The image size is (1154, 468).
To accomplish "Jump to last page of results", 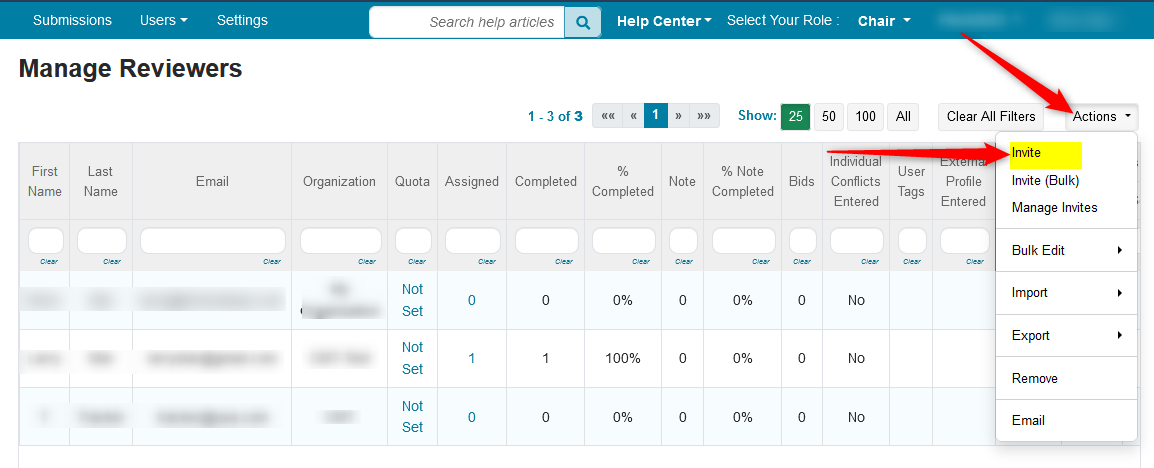I will 704,116.
